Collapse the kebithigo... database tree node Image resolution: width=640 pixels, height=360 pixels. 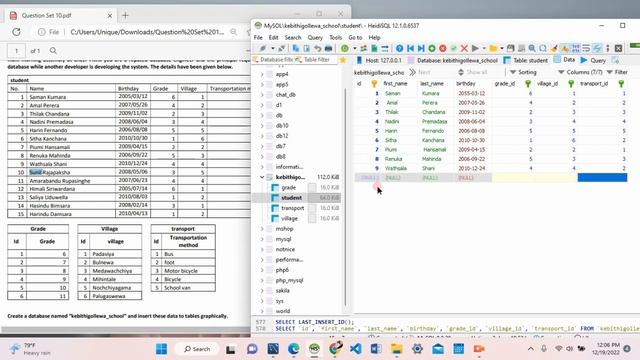[262, 177]
